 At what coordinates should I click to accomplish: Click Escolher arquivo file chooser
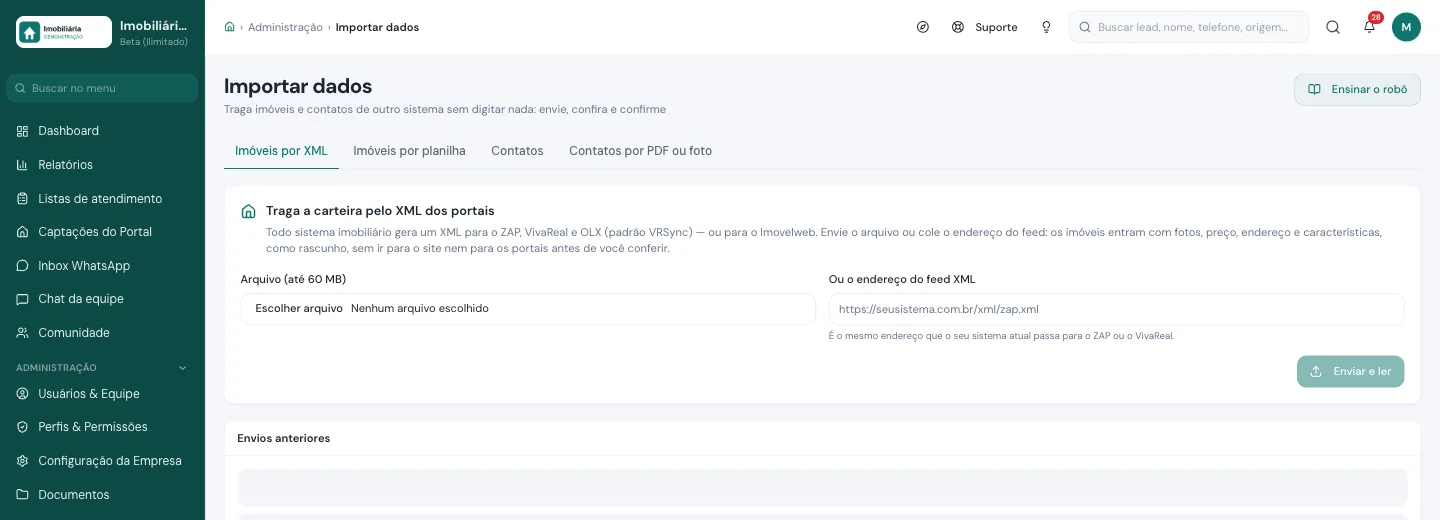point(299,308)
